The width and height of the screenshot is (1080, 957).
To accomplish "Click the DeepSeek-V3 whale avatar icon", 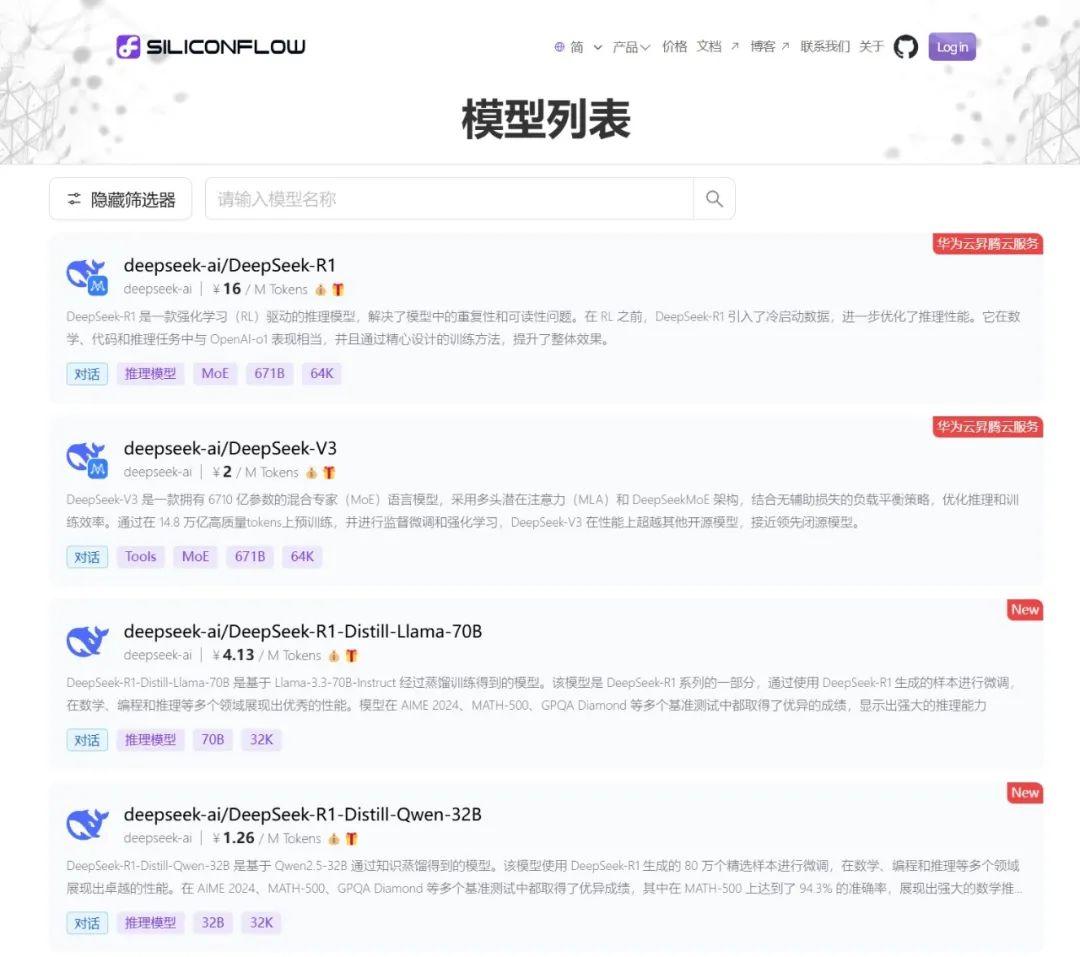I will tap(86, 455).
